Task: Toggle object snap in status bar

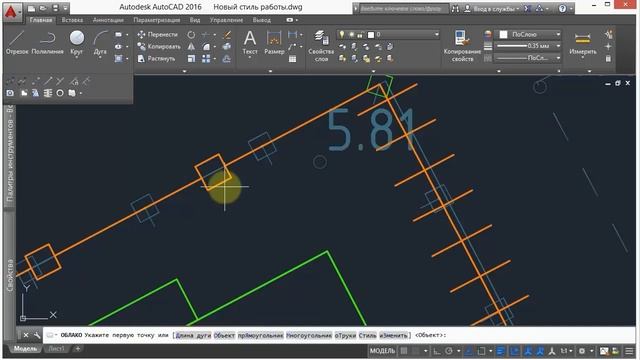Action: (x=482, y=351)
